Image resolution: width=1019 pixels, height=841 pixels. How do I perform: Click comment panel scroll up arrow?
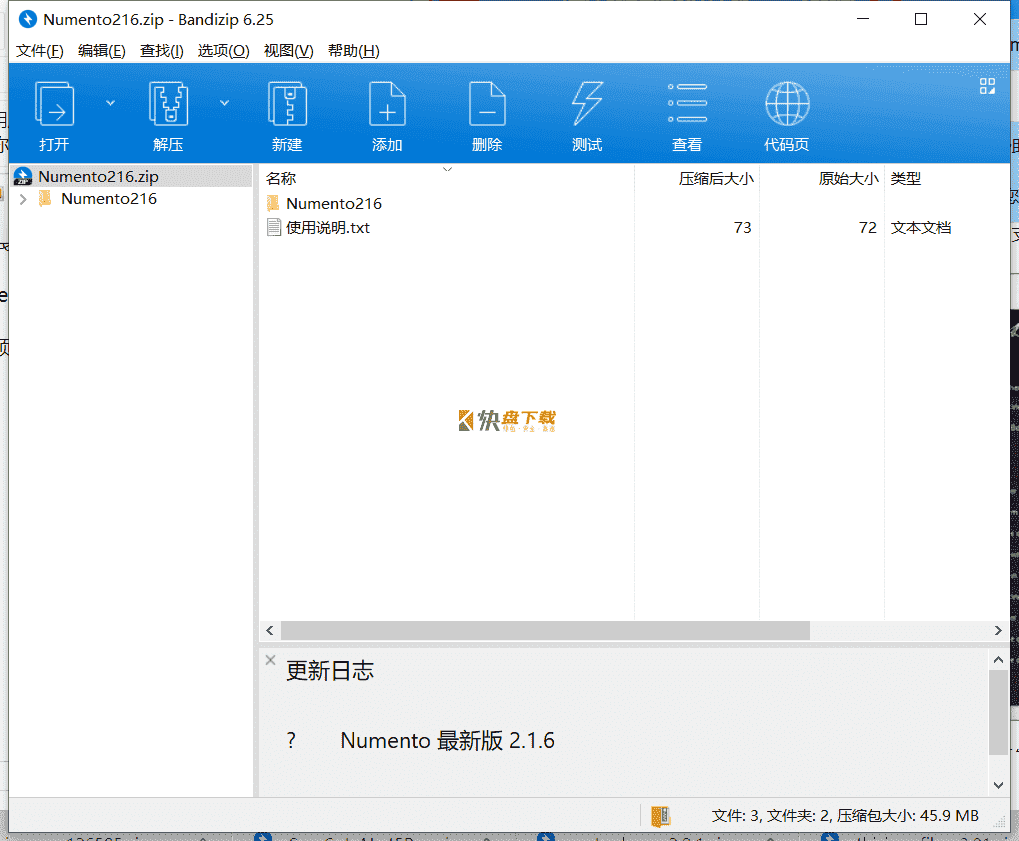(998, 660)
